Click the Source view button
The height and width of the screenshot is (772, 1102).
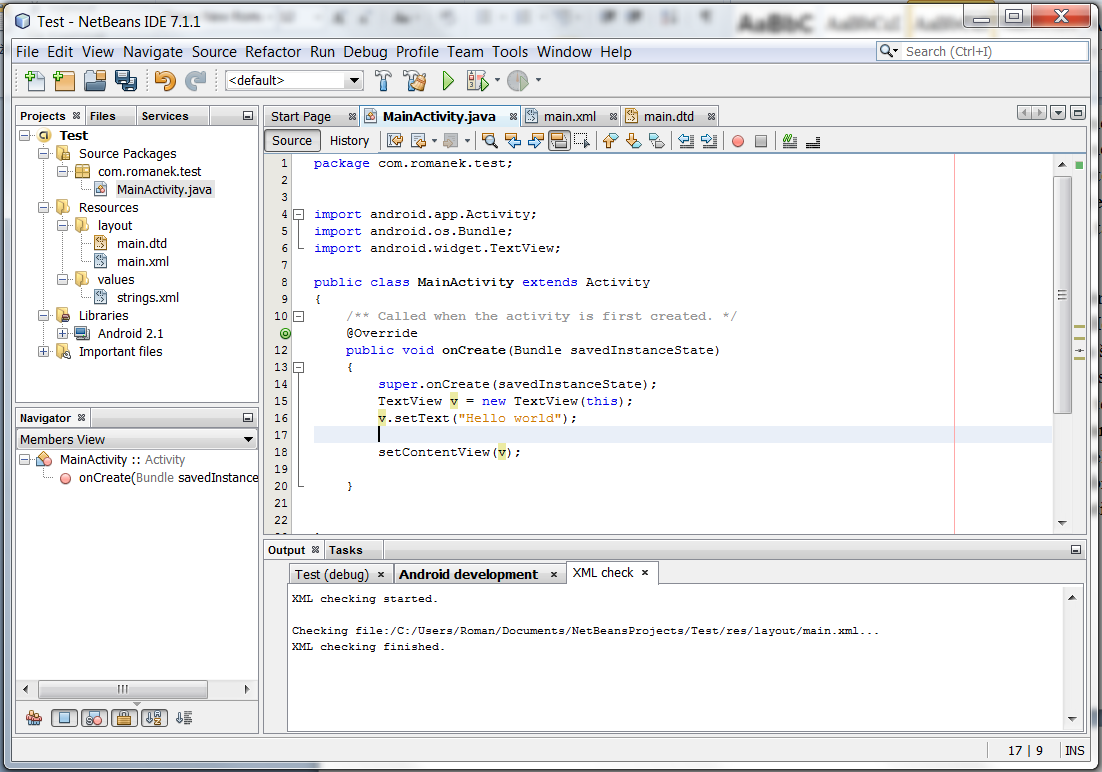pos(292,141)
